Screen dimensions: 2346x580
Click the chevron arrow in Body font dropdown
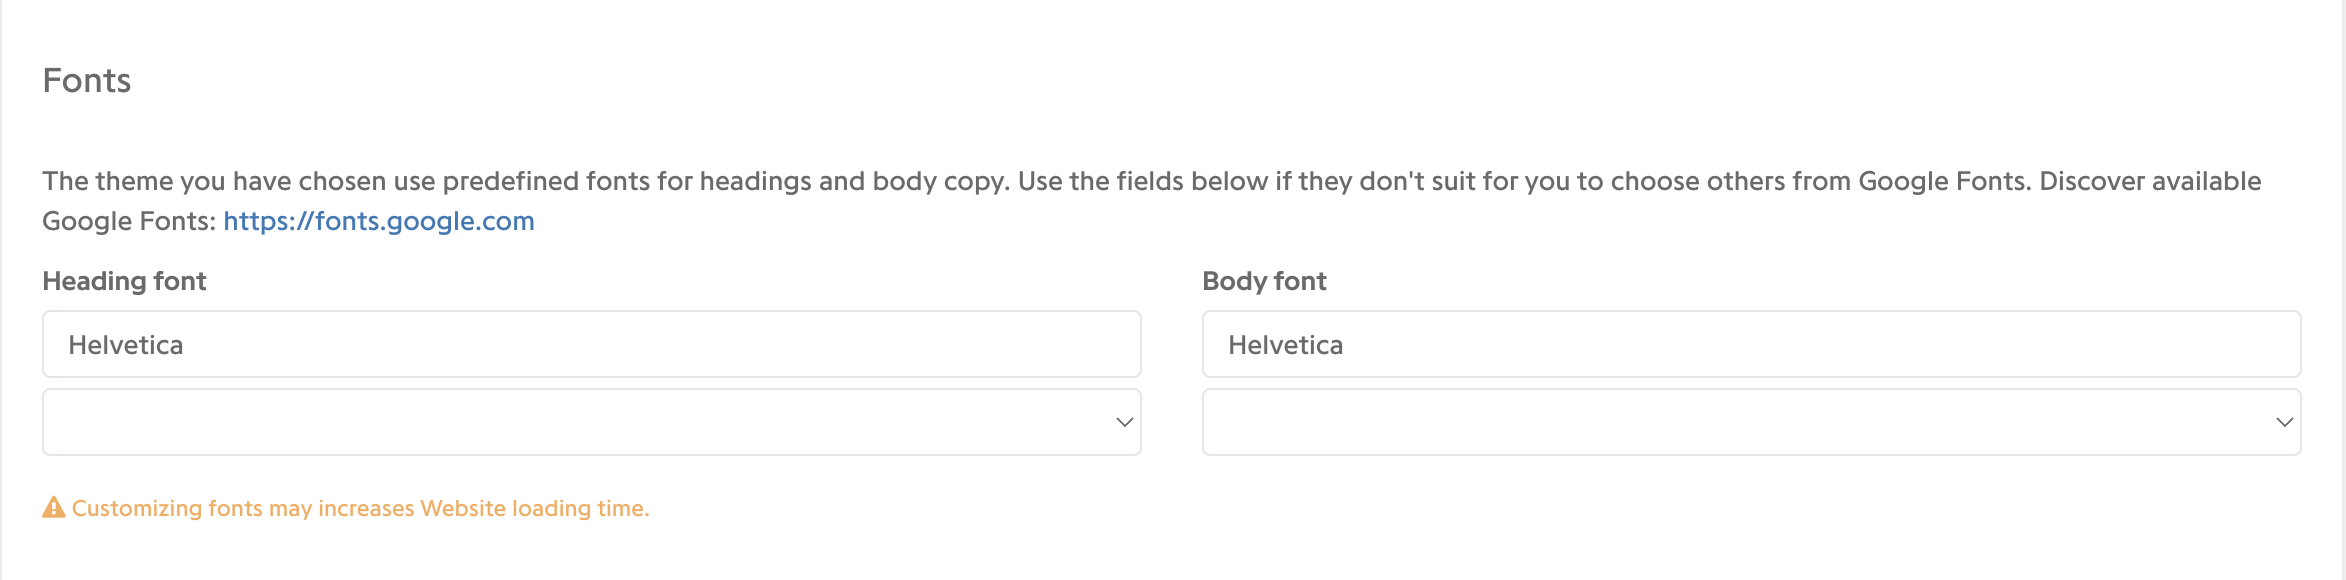[x=2284, y=422]
